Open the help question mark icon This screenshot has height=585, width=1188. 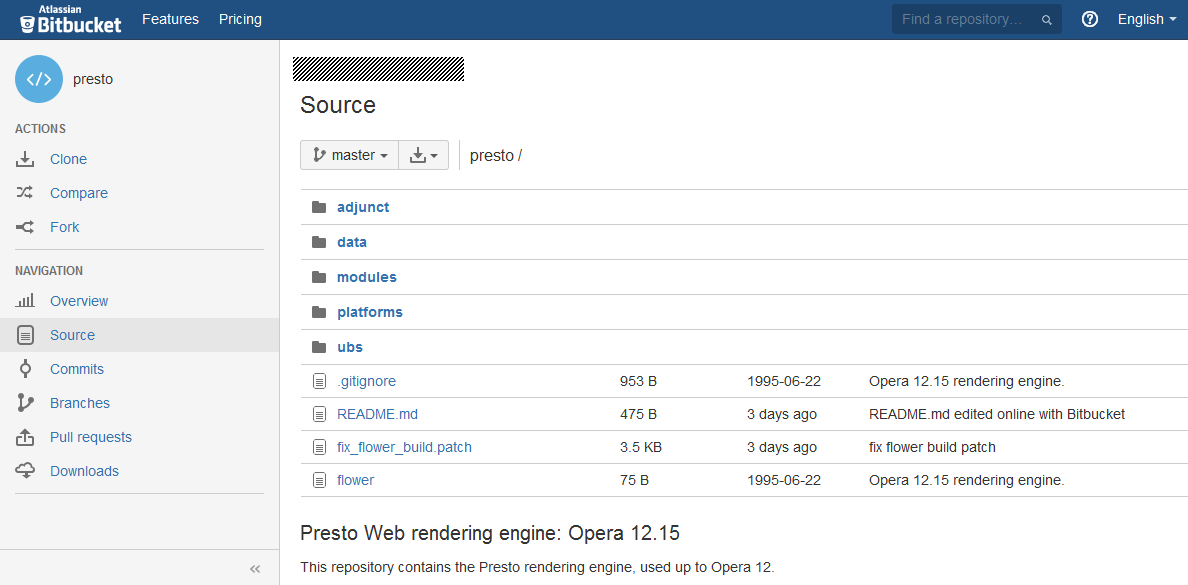pyautogui.click(x=1090, y=19)
